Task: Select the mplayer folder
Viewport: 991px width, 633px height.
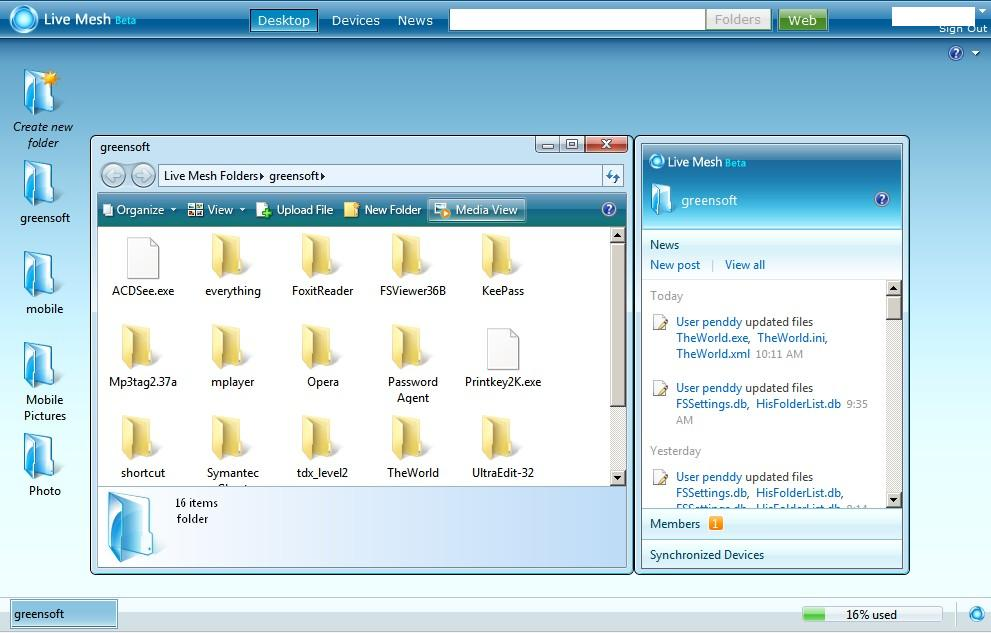Action: 233,358
